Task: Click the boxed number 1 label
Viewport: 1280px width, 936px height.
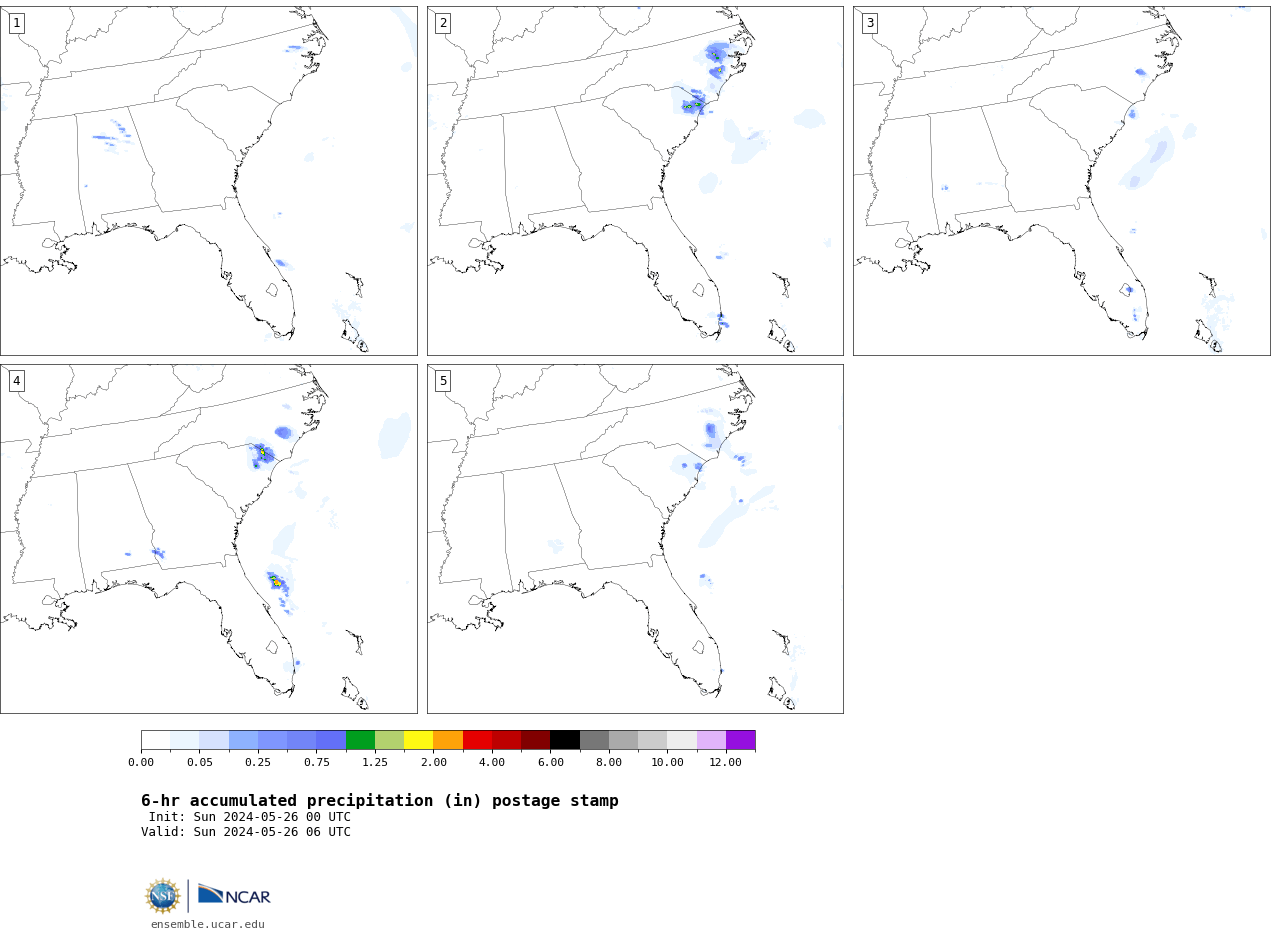Action: click(16, 23)
